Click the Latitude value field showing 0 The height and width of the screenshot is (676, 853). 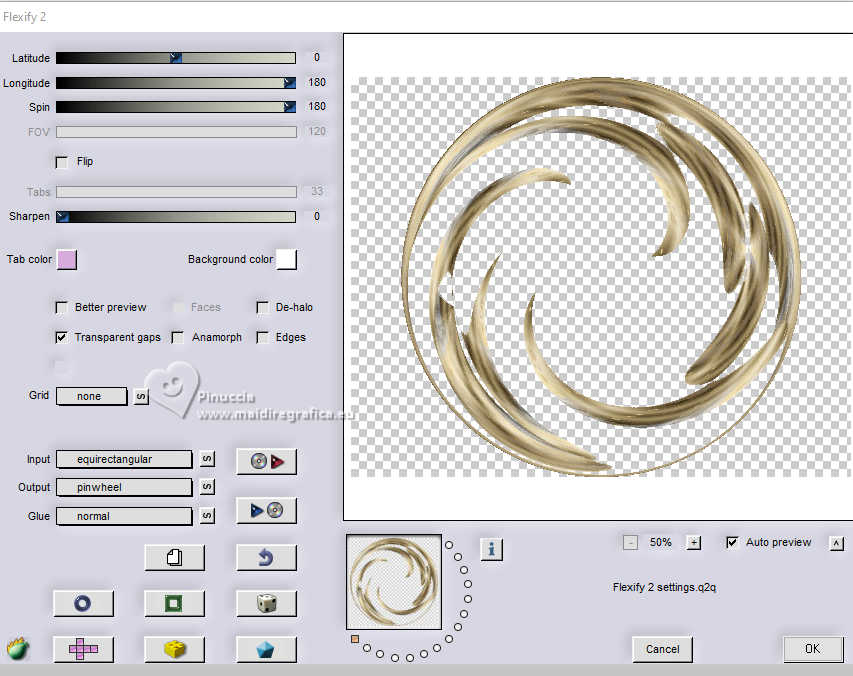317,57
